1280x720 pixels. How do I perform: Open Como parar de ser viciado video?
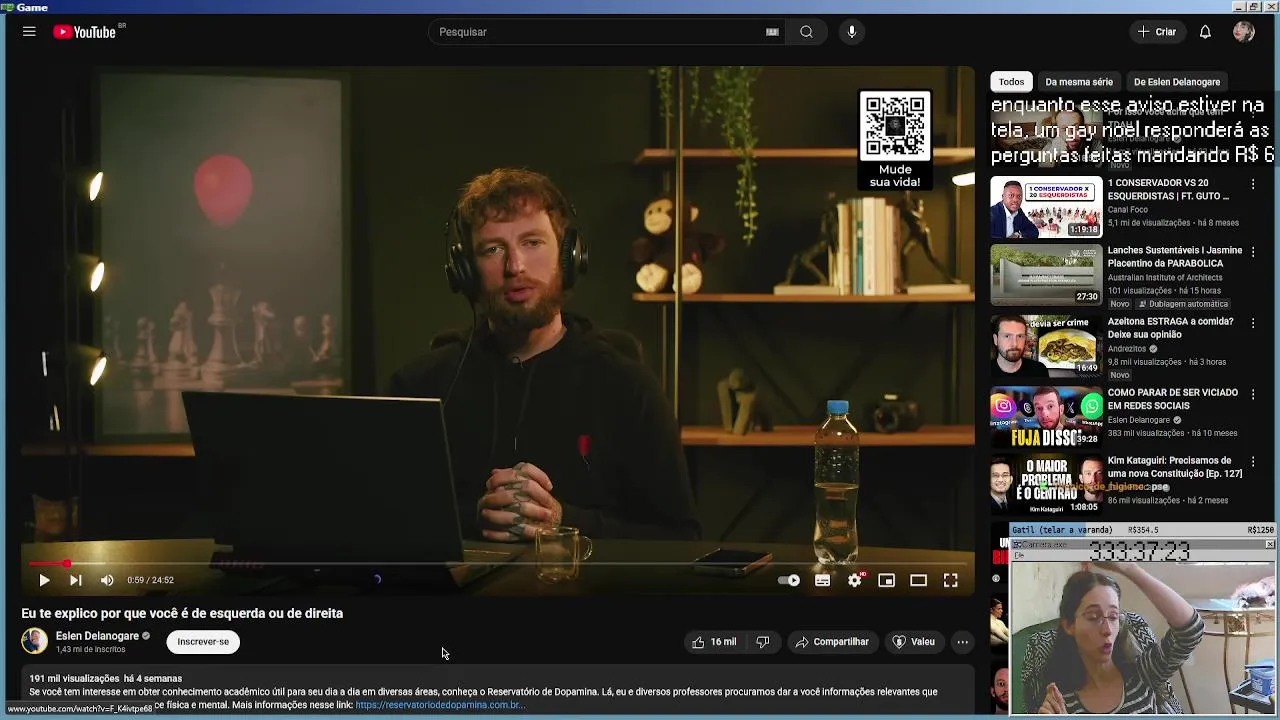(x=1173, y=399)
